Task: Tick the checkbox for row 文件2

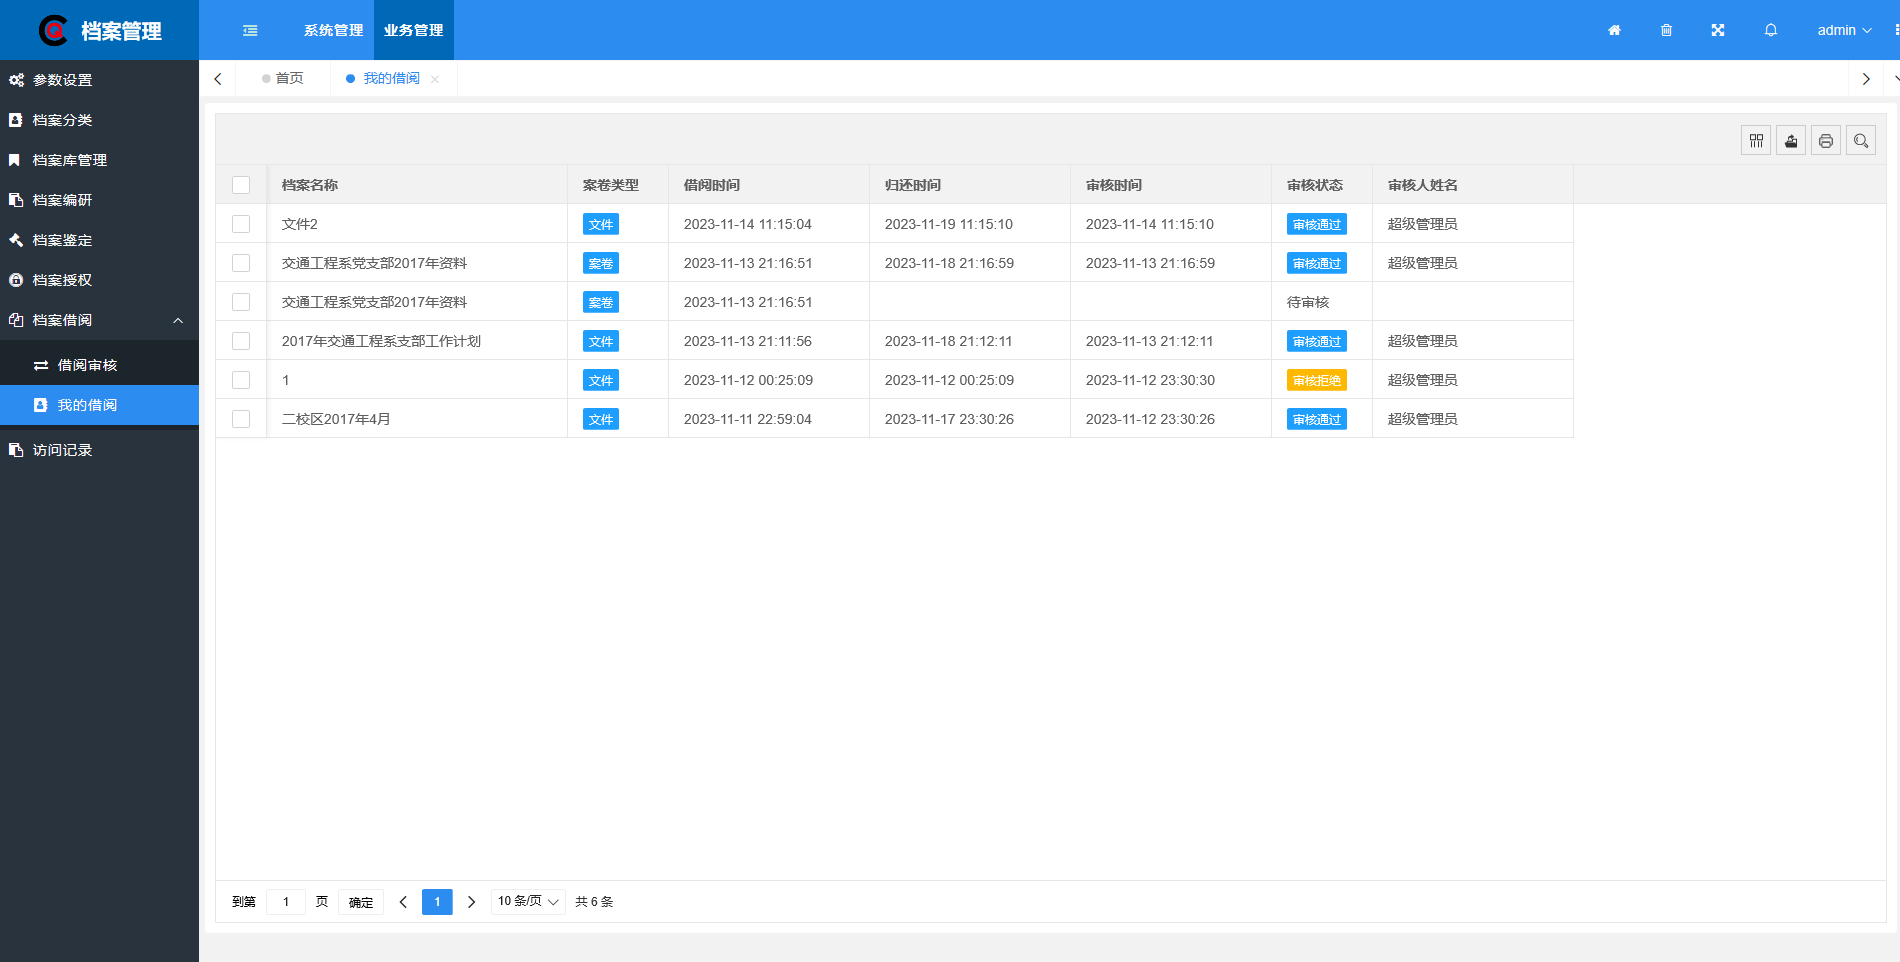Action: coord(241,224)
